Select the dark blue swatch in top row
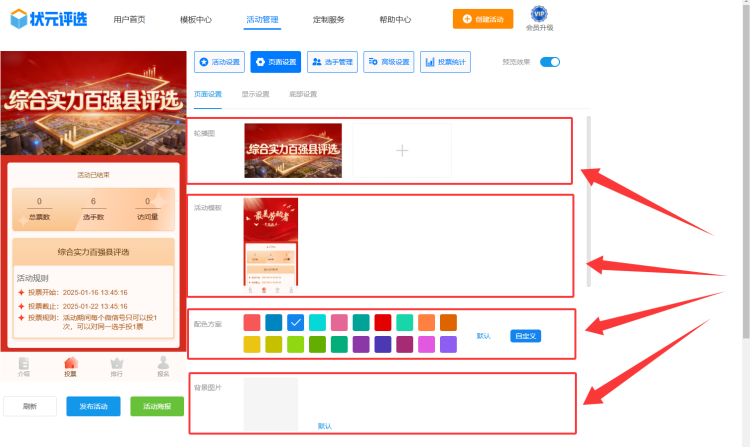This screenshot has width=750, height=447. (x=274, y=323)
